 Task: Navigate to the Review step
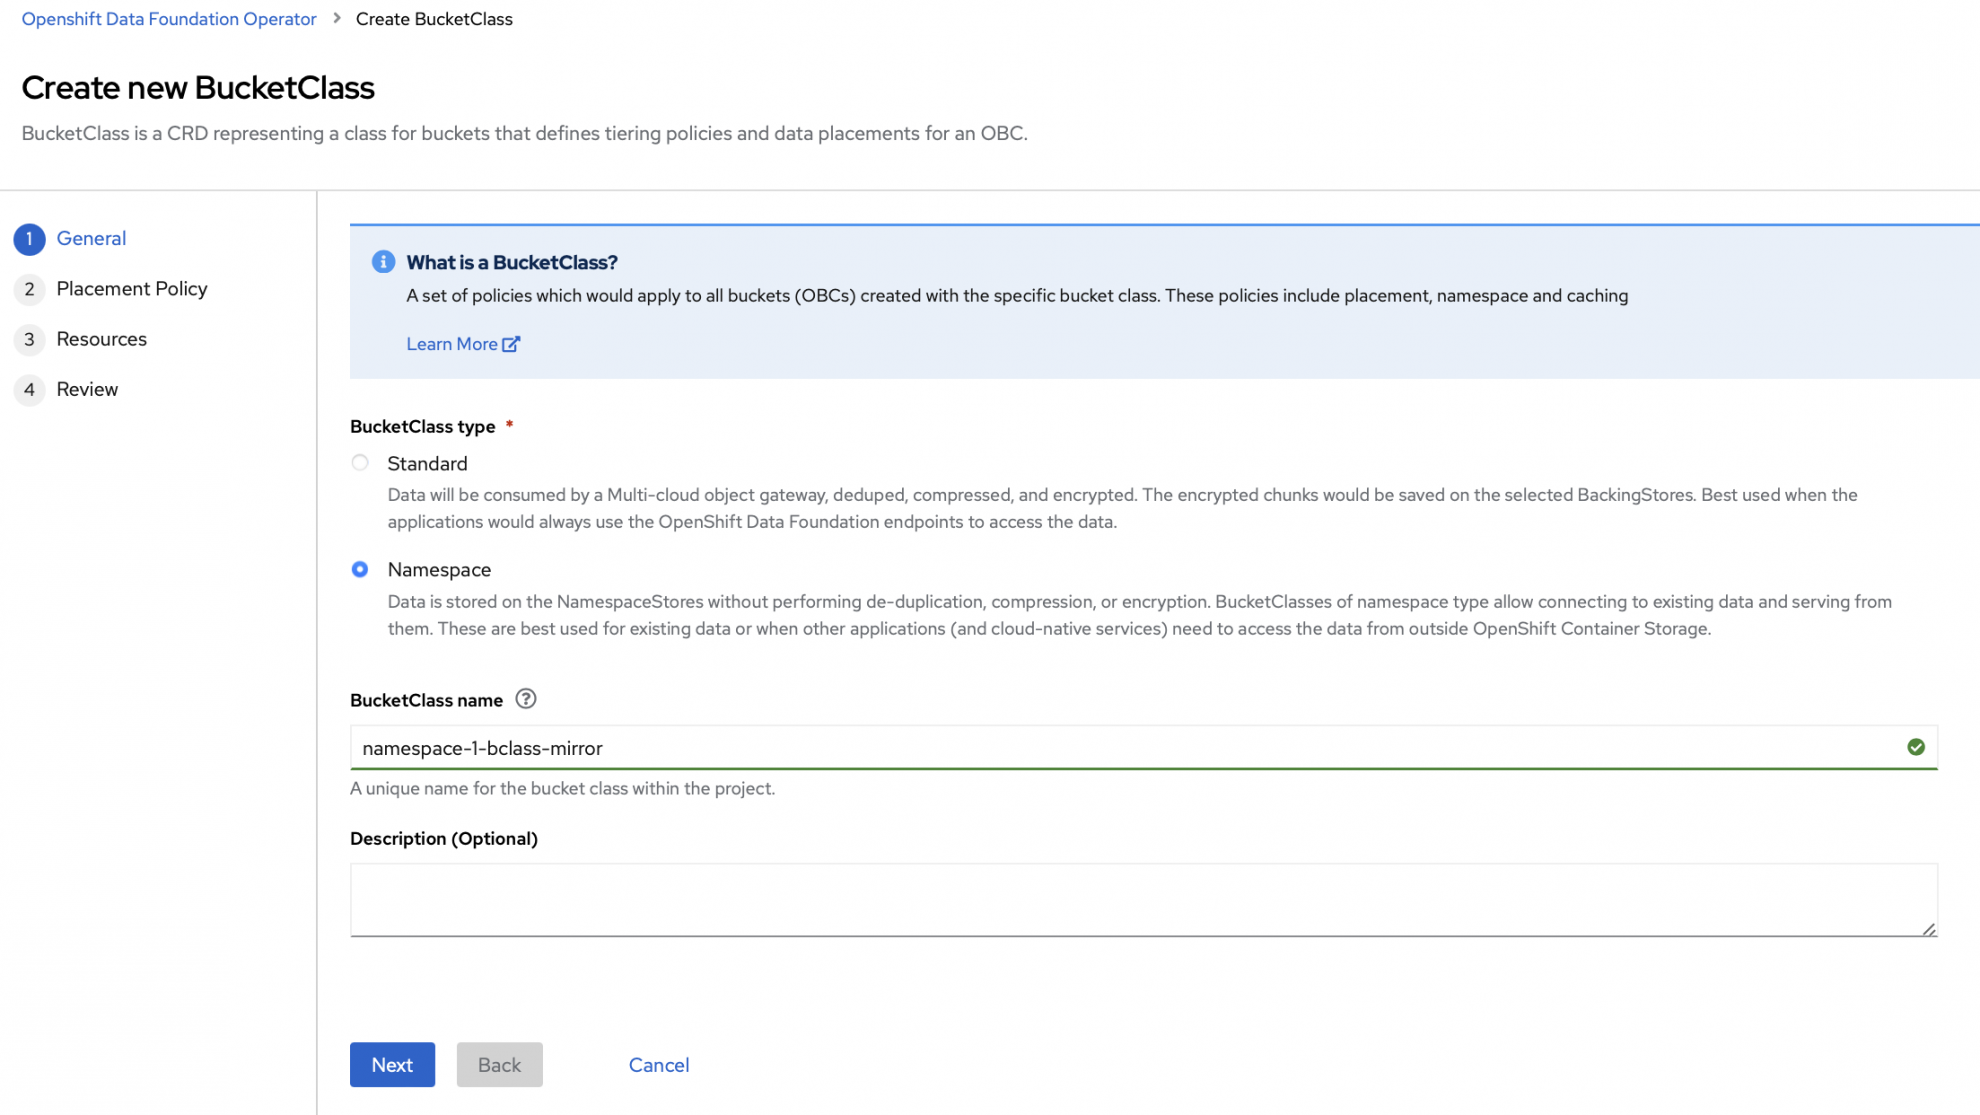88,390
